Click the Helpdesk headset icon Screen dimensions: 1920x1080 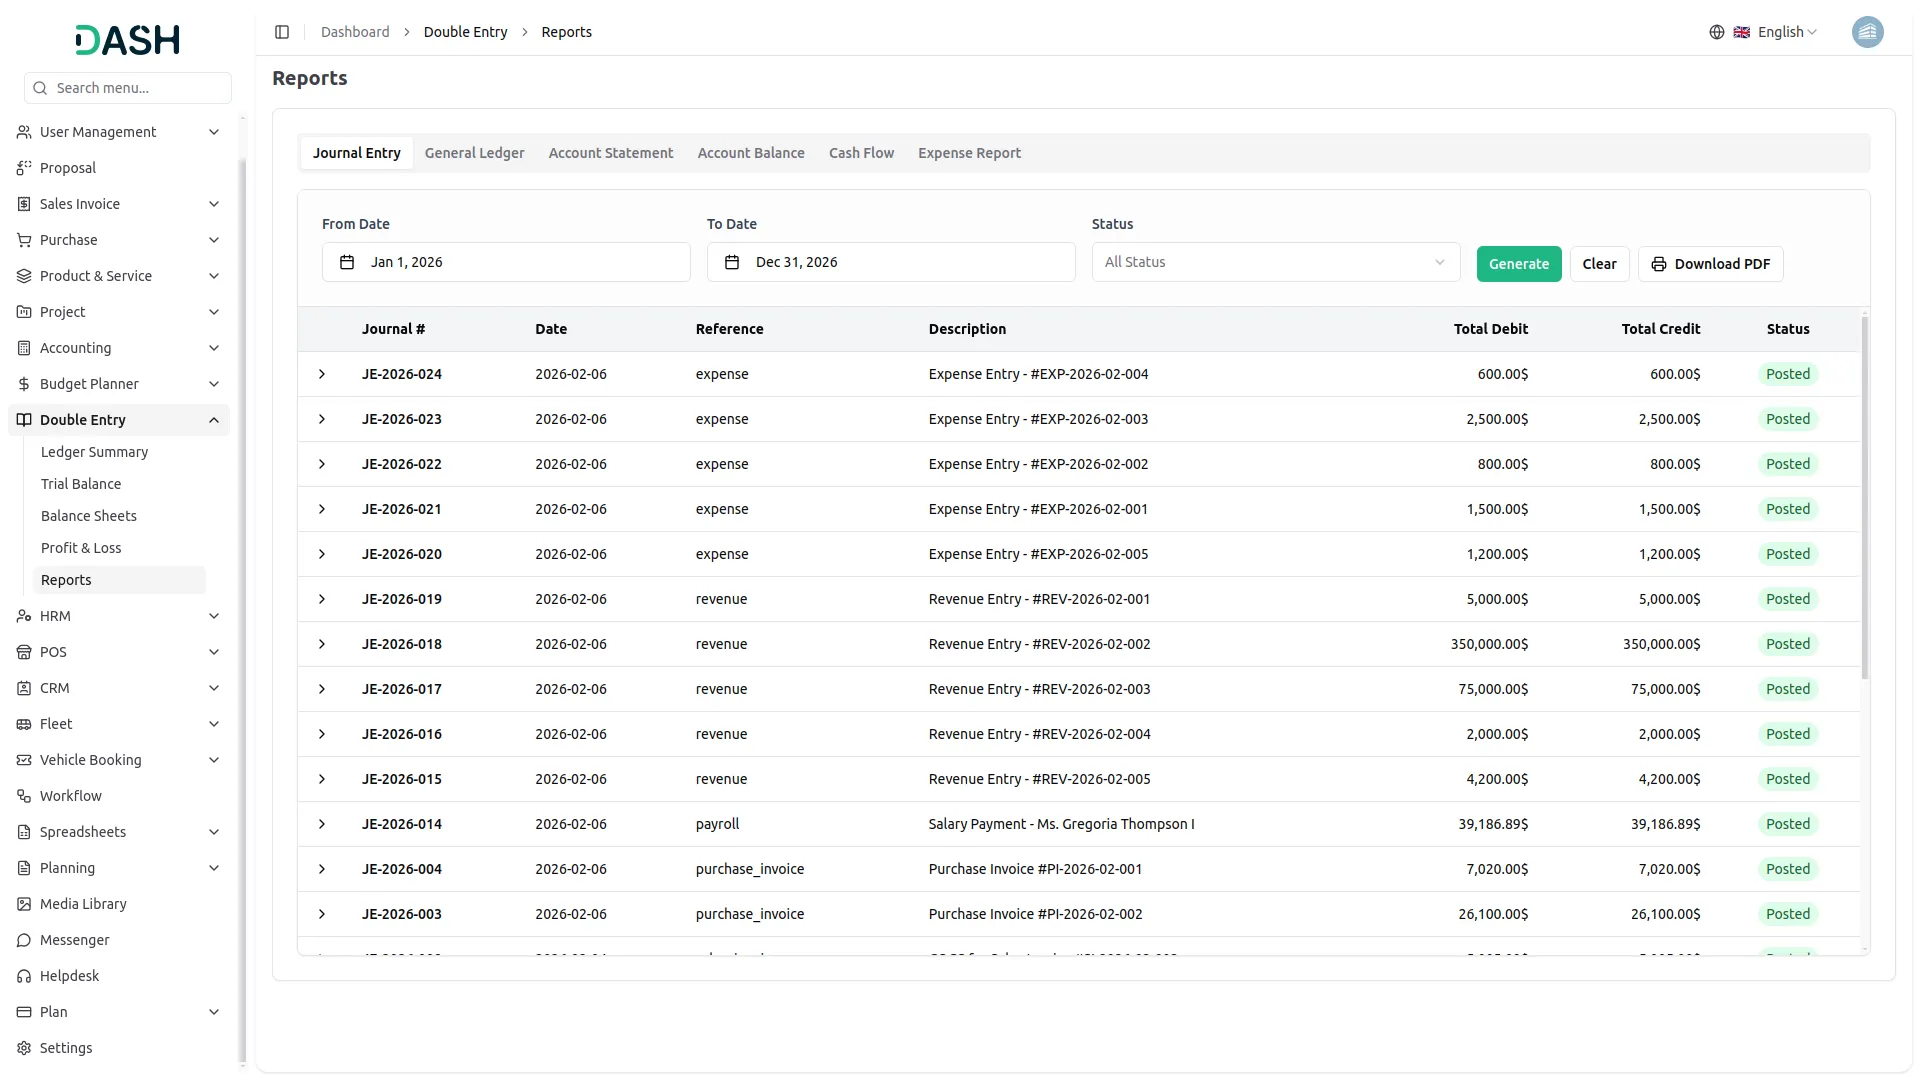click(x=24, y=976)
